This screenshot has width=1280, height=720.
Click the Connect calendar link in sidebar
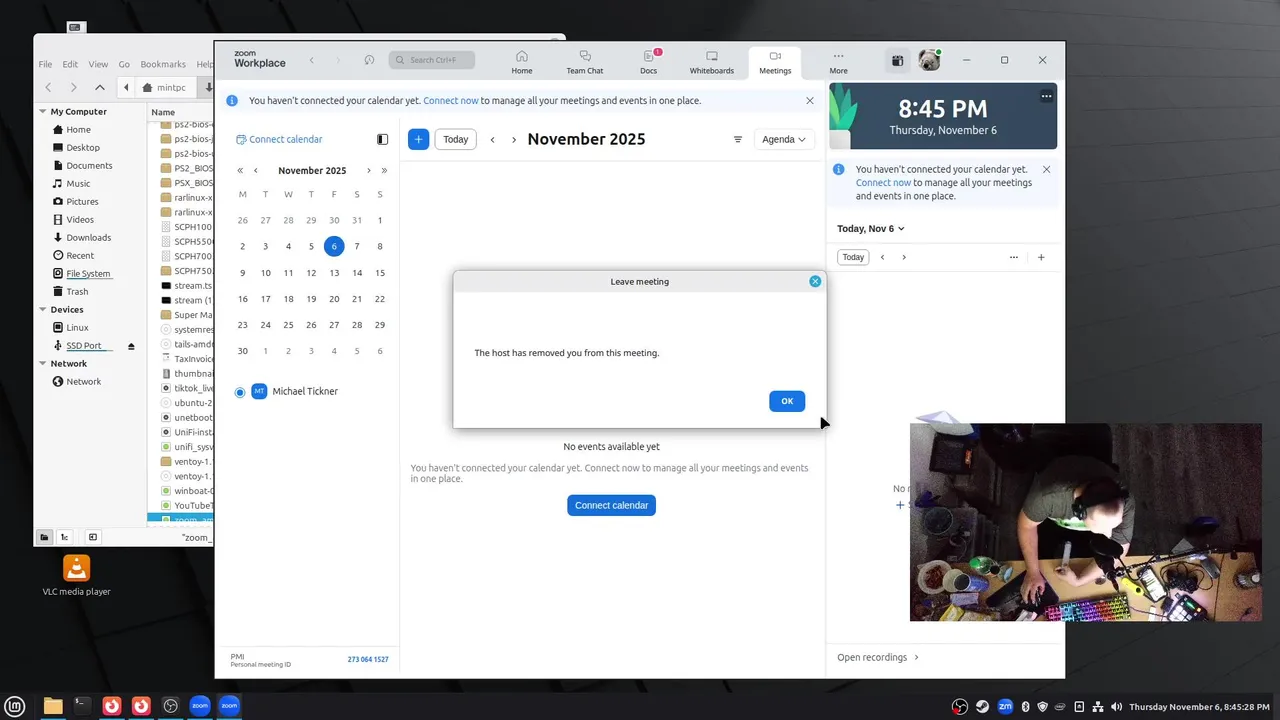tap(279, 139)
